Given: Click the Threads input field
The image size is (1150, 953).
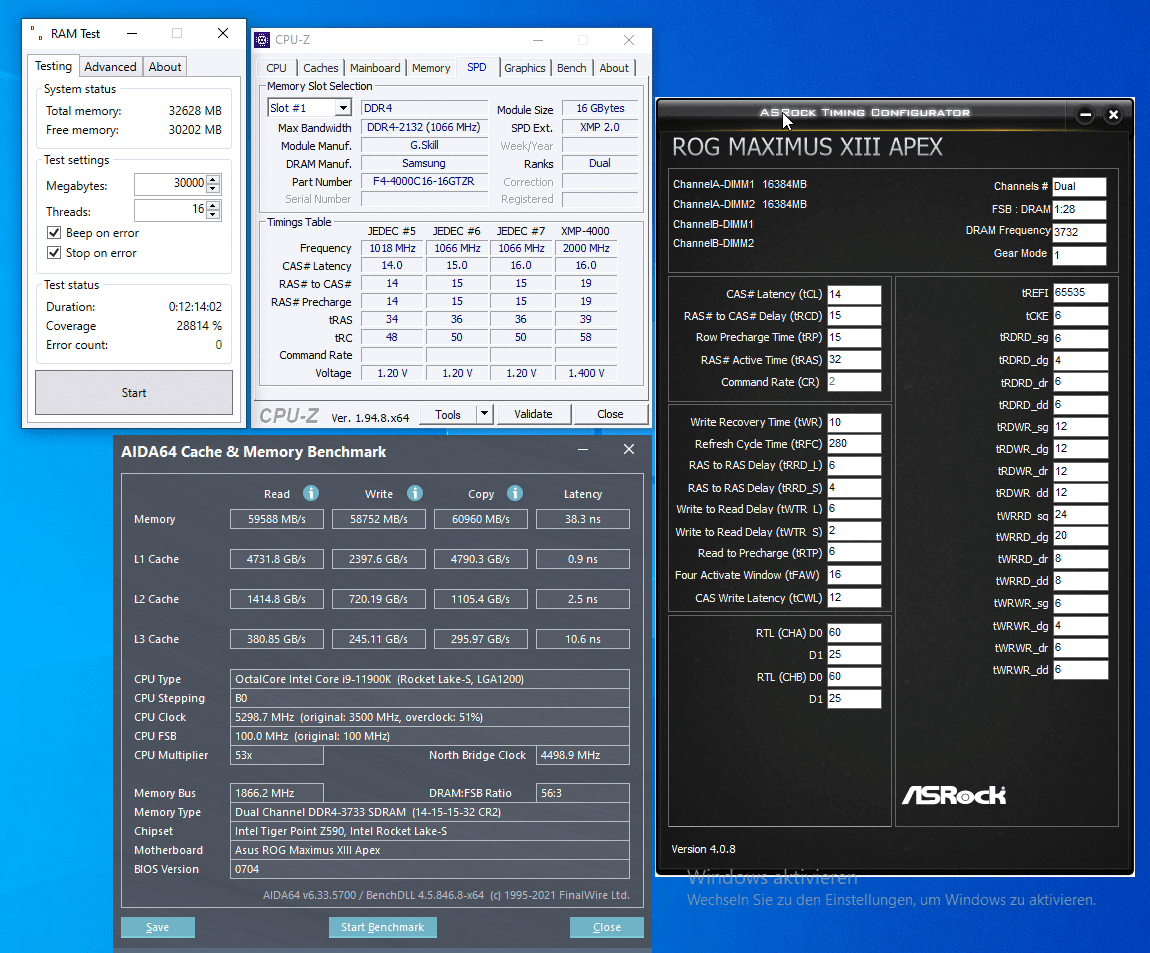Looking at the screenshot, I should [x=170, y=210].
